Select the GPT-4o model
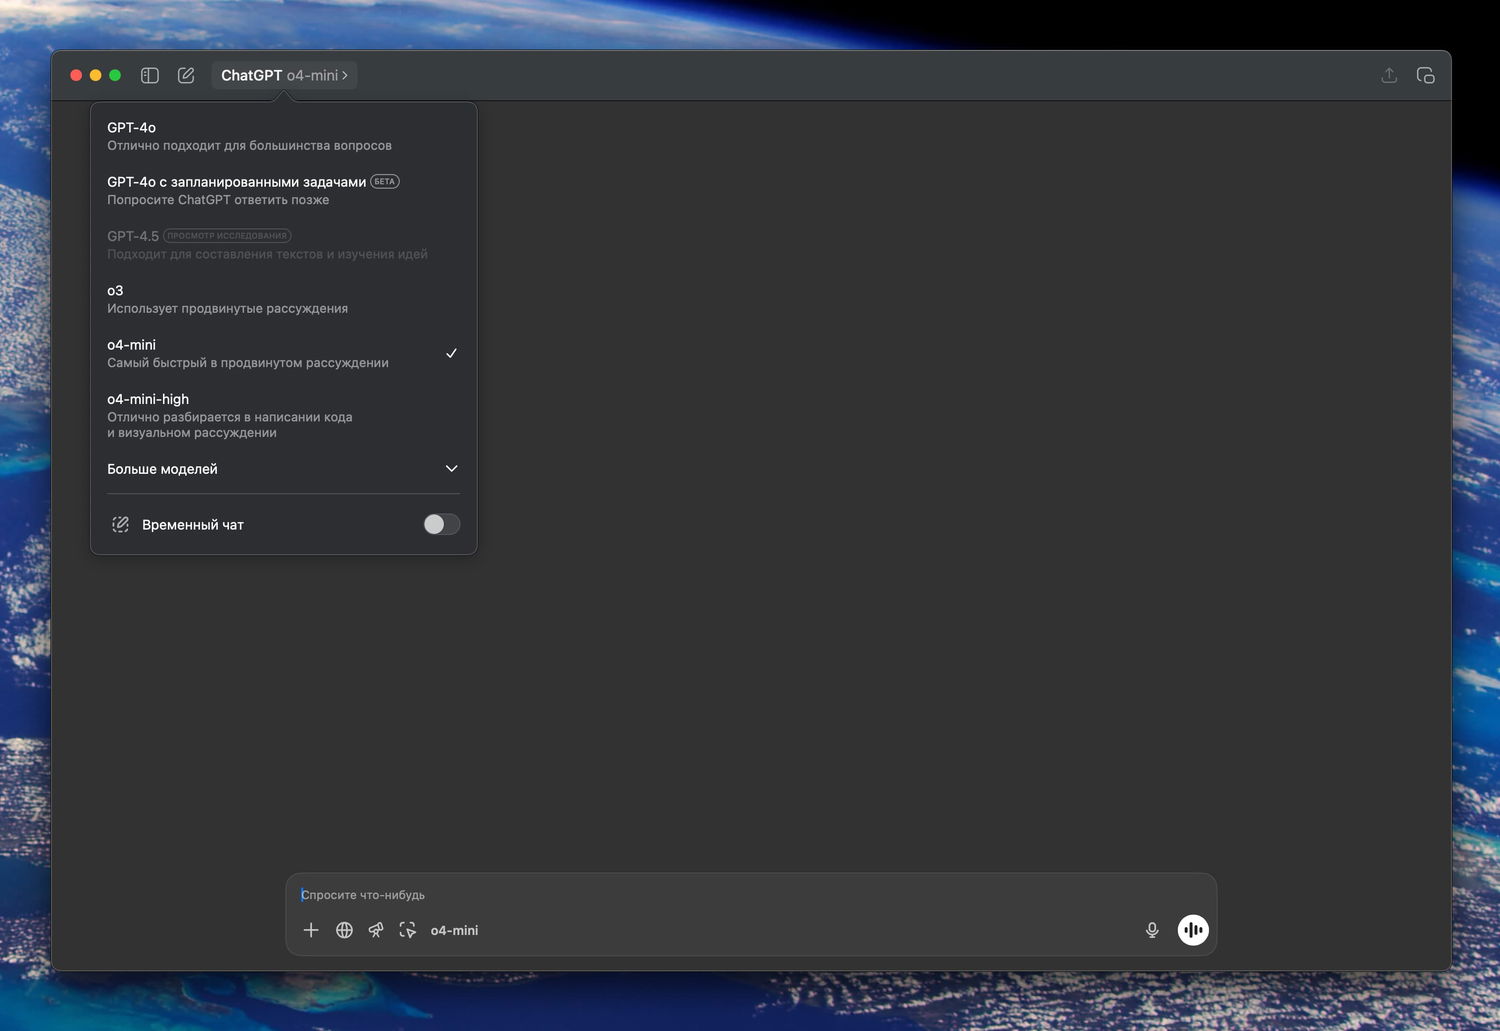Viewport: 1500px width, 1031px height. point(284,136)
